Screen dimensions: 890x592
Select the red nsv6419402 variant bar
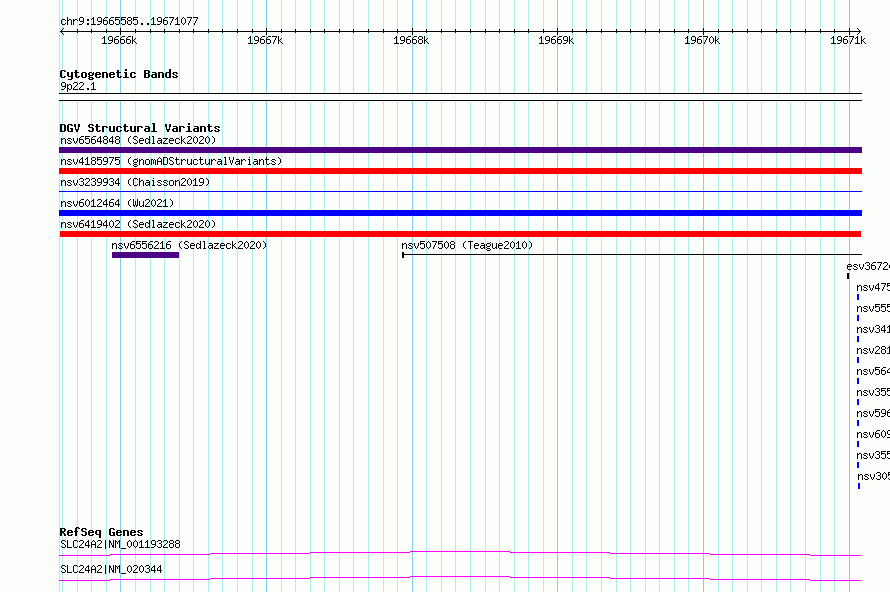[x=460, y=234]
